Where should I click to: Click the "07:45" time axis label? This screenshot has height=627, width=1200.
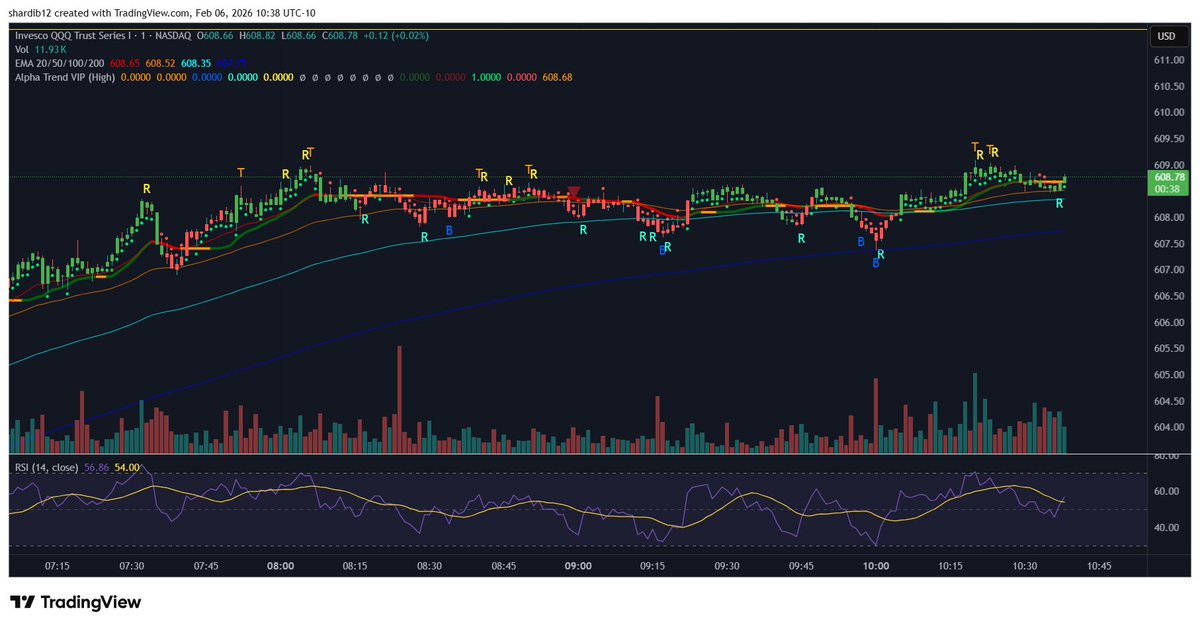(x=206, y=565)
